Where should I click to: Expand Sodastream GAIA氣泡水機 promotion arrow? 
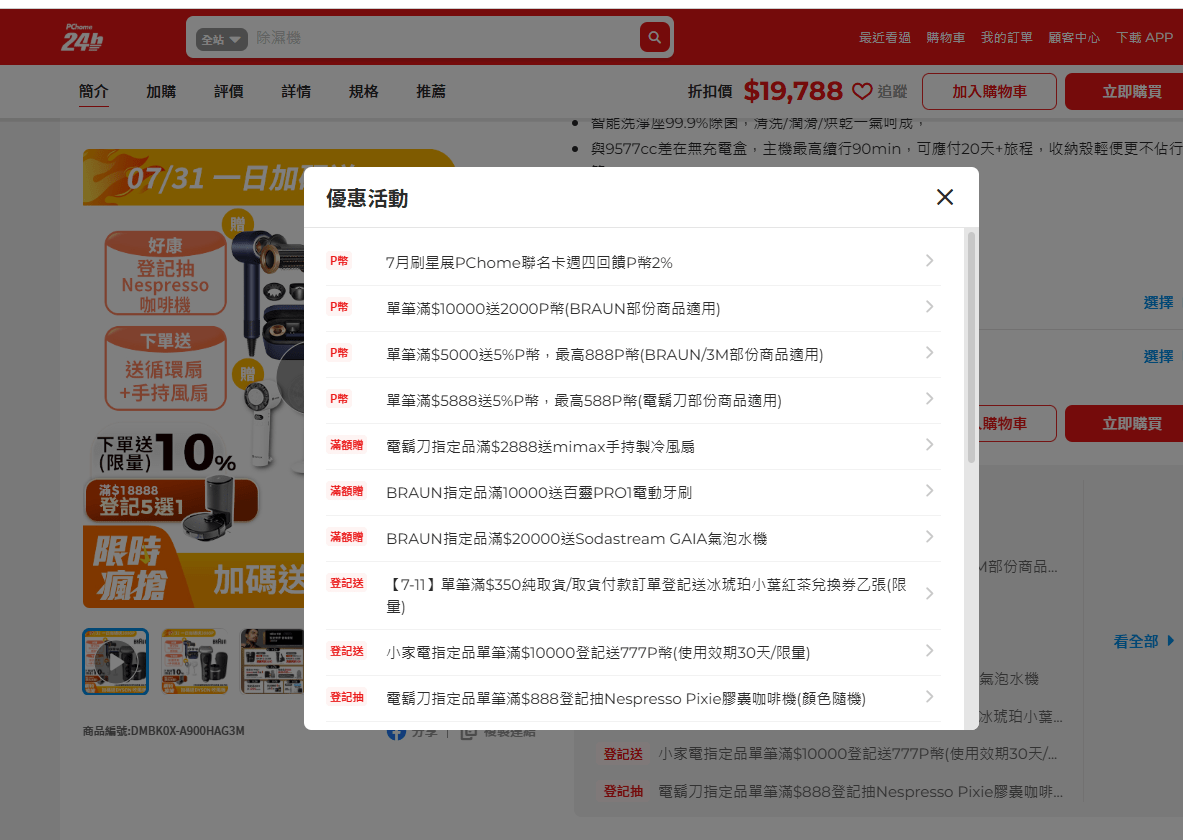click(x=930, y=537)
